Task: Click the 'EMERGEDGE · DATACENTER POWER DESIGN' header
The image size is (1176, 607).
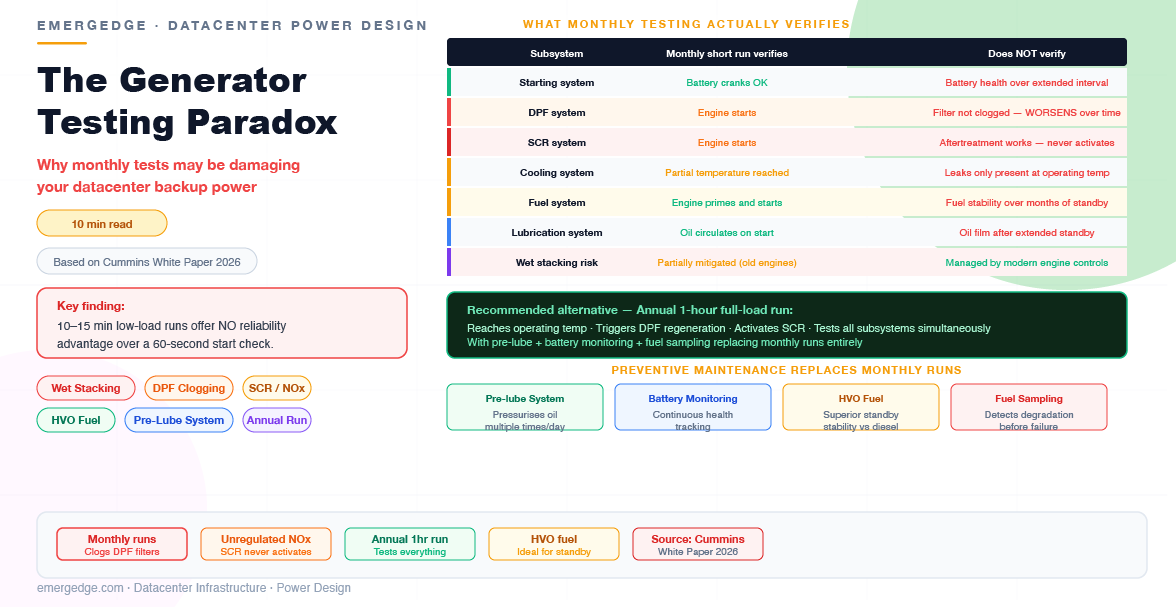Action: (232, 26)
